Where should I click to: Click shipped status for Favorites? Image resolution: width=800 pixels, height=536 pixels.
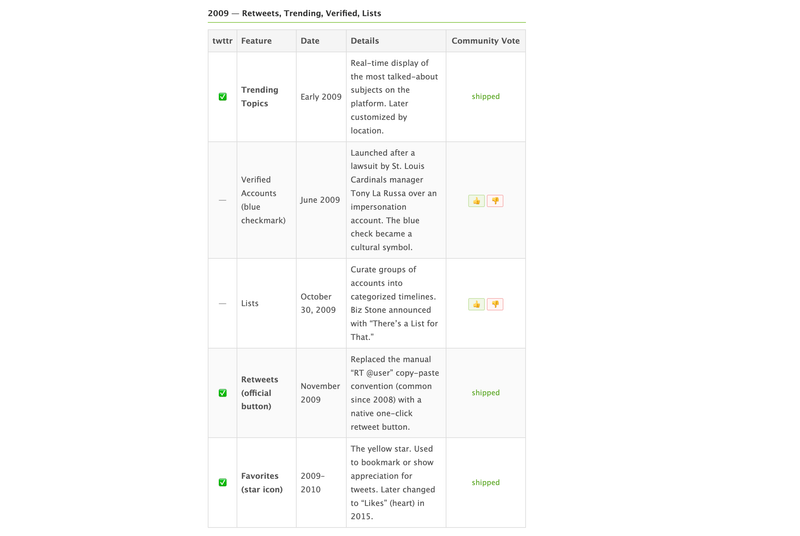coord(485,483)
